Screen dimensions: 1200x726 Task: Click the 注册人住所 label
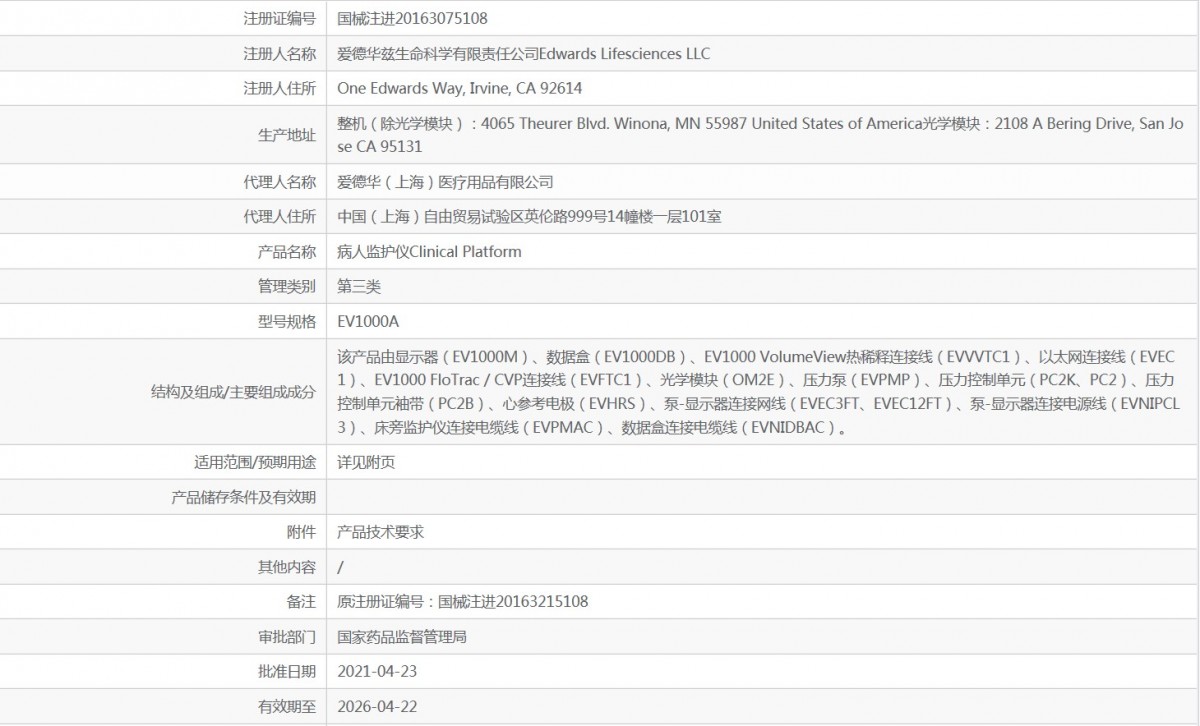pyautogui.click(x=279, y=88)
